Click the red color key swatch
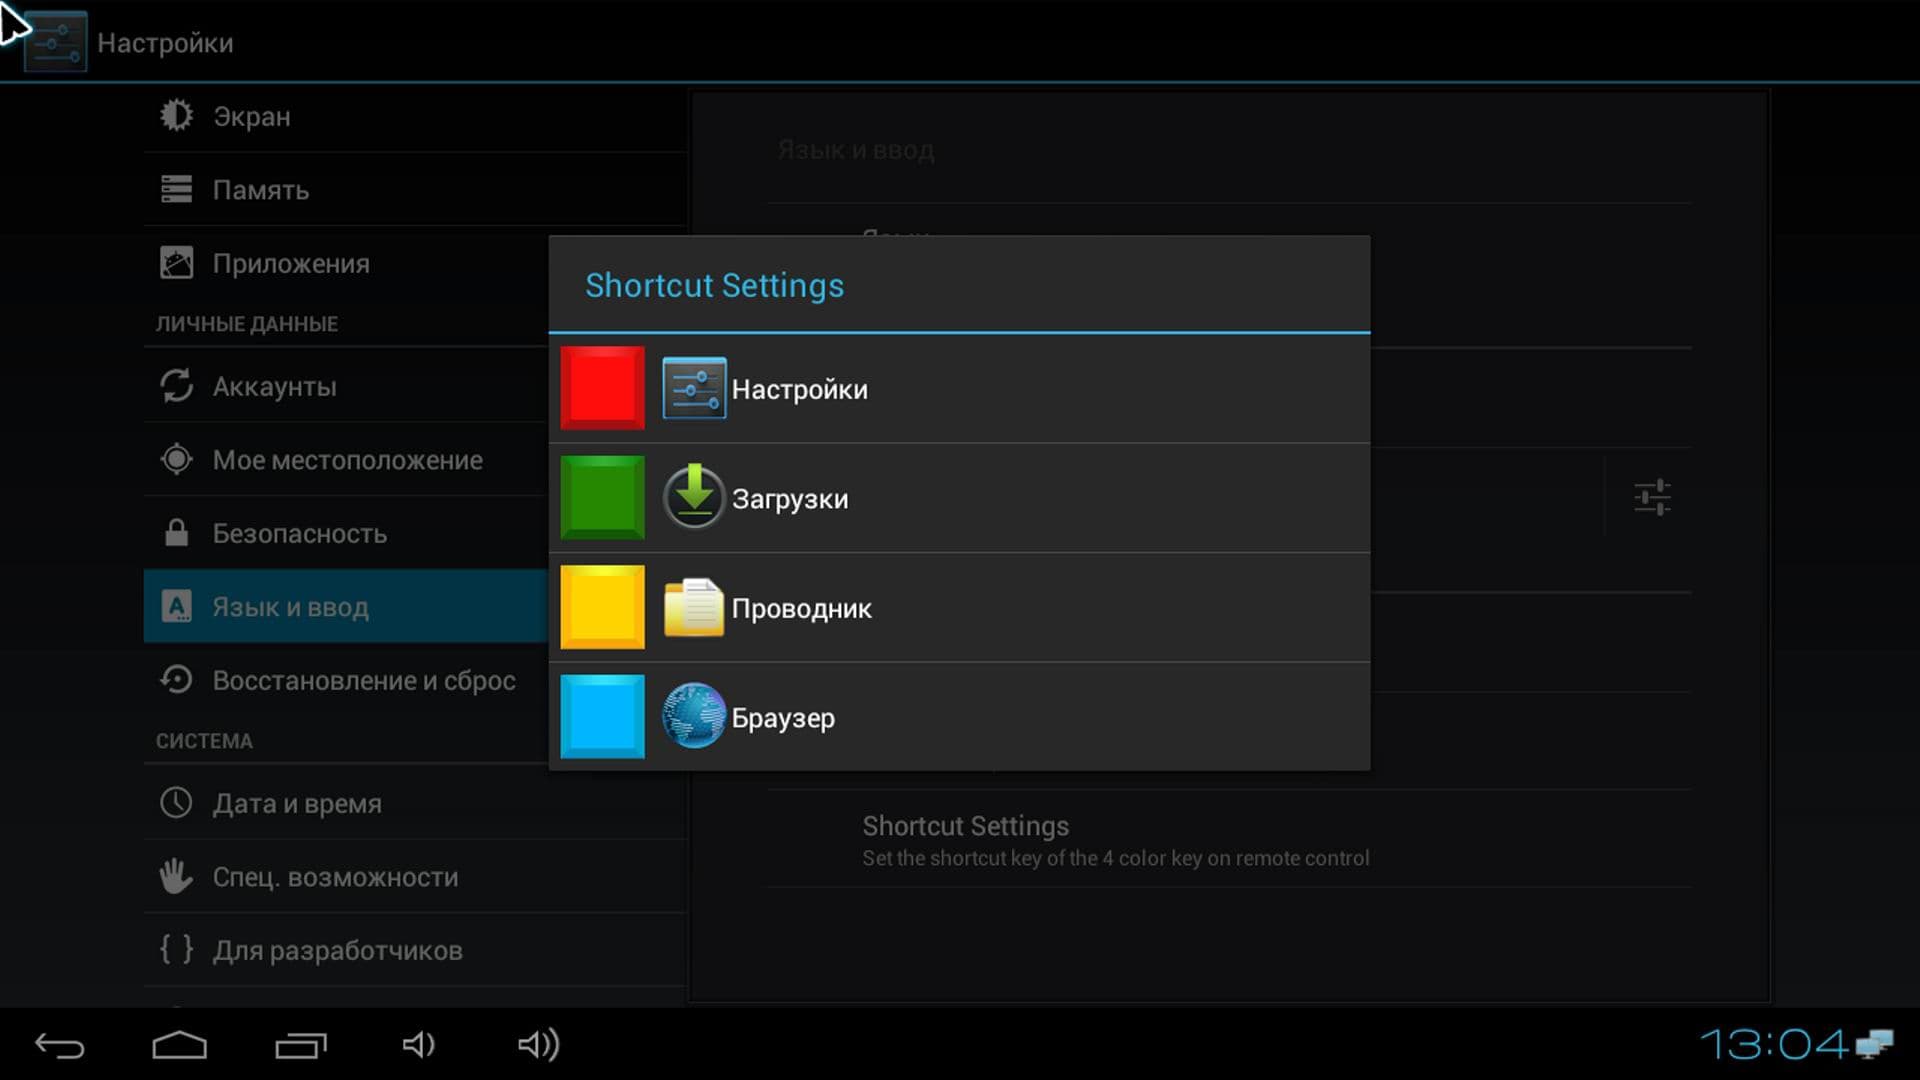 [602, 388]
